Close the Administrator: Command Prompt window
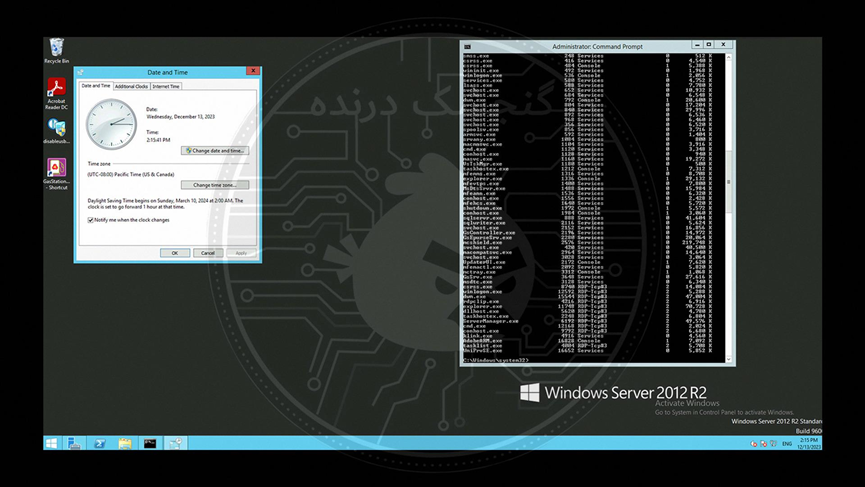 [723, 45]
